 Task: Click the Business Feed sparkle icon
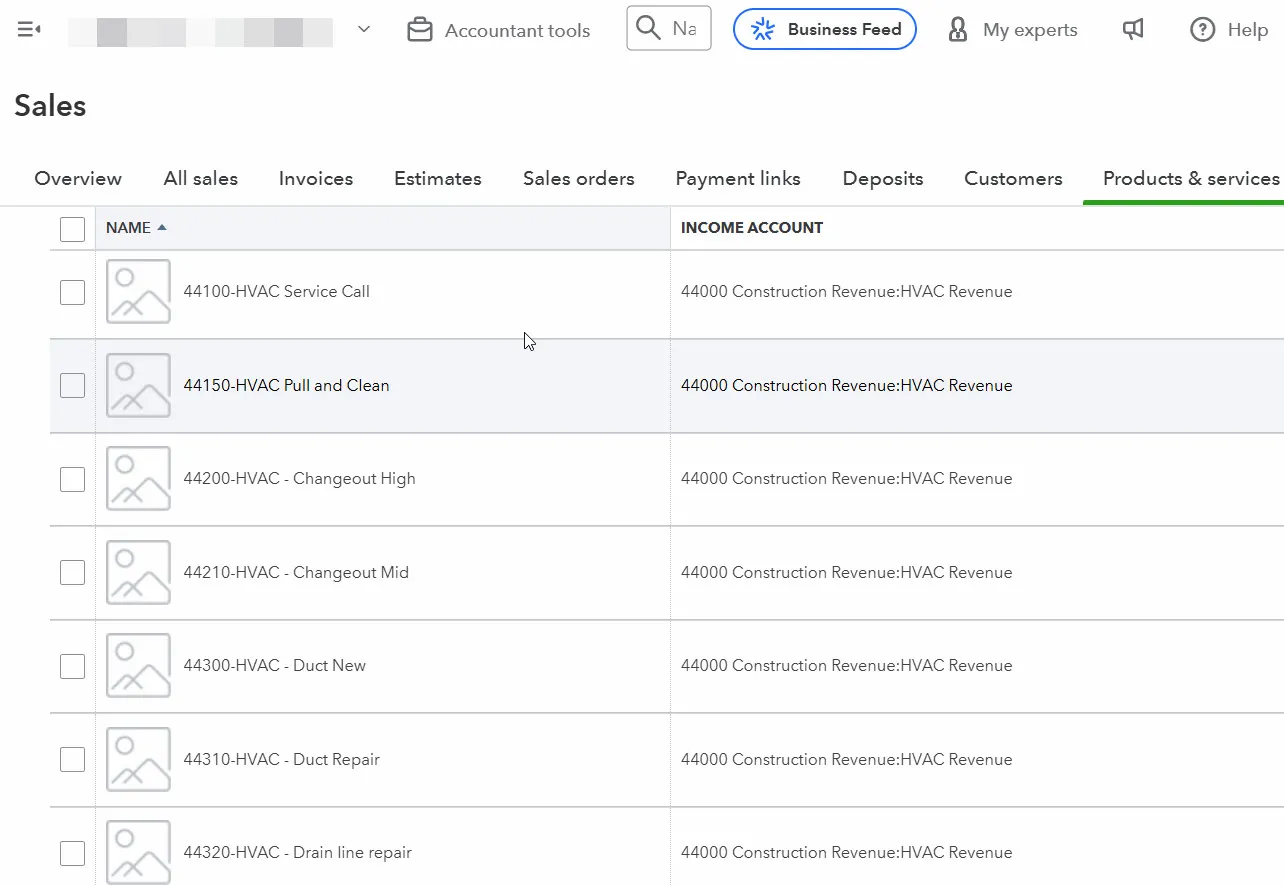[763, 30]
